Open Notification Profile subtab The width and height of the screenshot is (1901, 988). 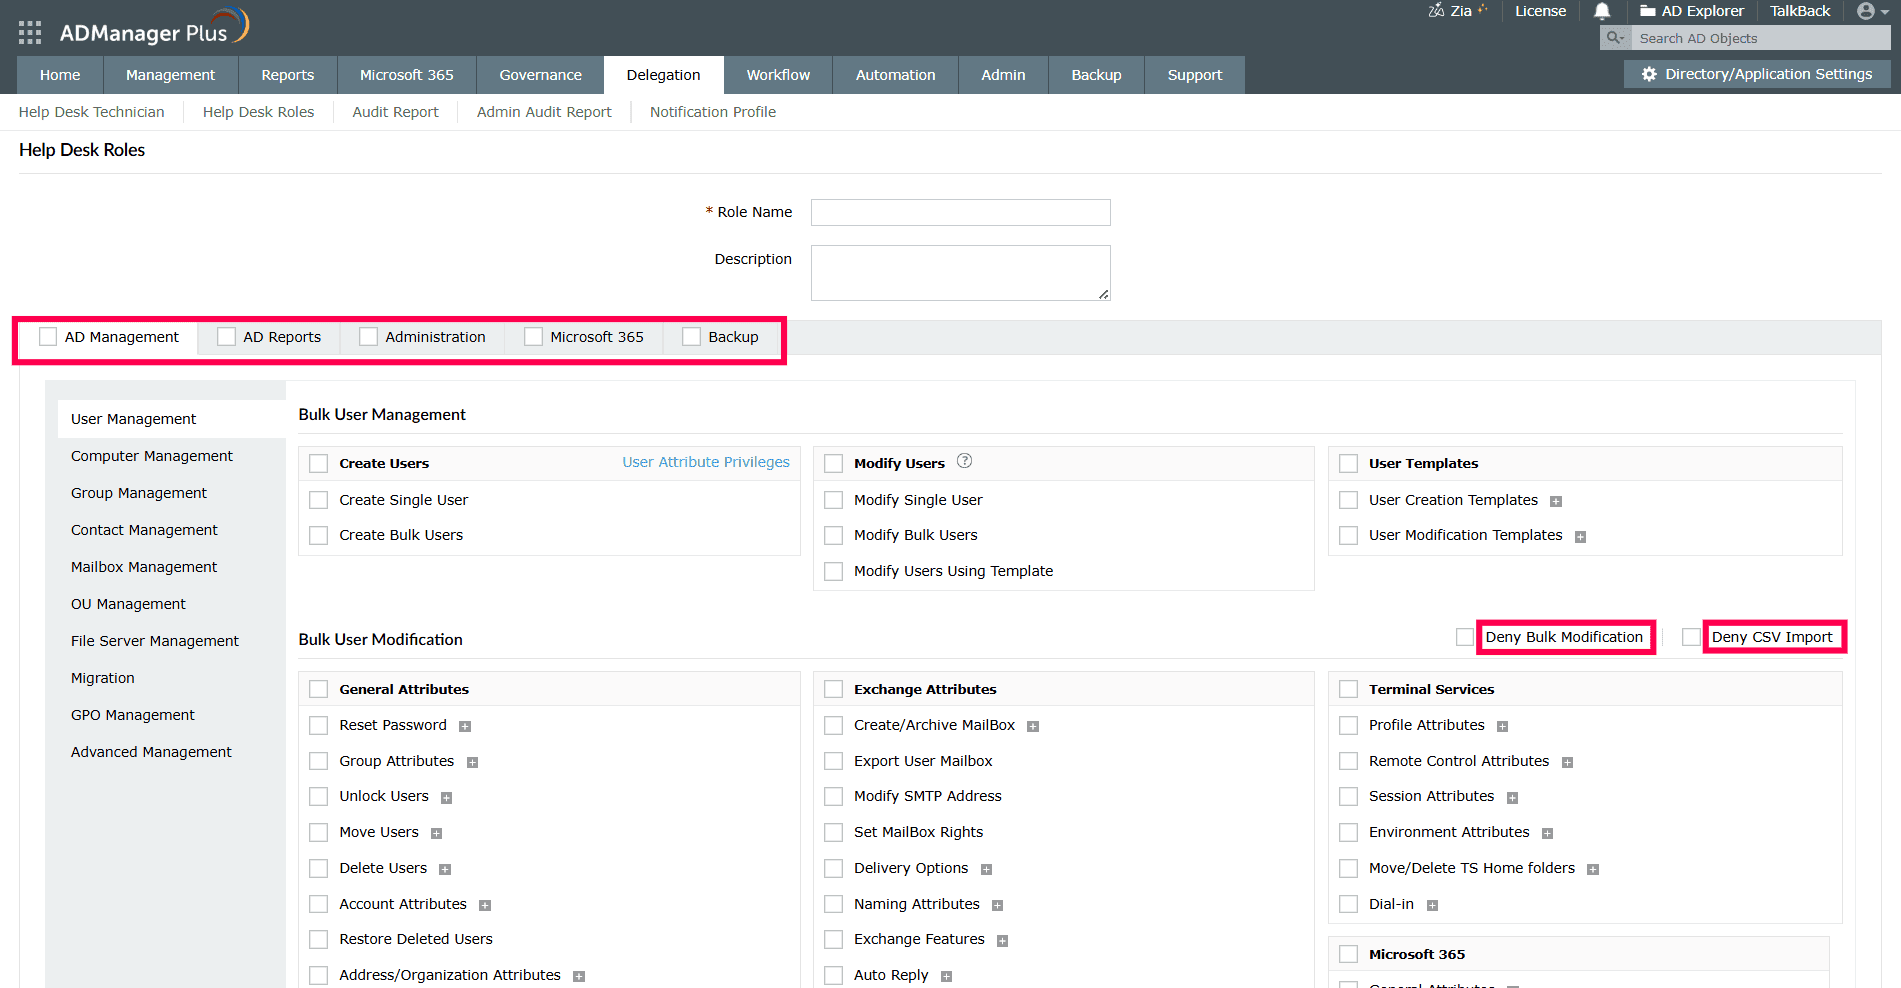(x=713, y=112)
